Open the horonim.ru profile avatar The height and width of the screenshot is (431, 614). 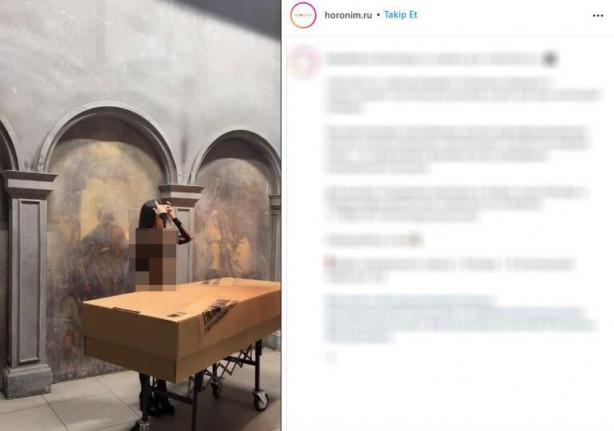point(303,15)
